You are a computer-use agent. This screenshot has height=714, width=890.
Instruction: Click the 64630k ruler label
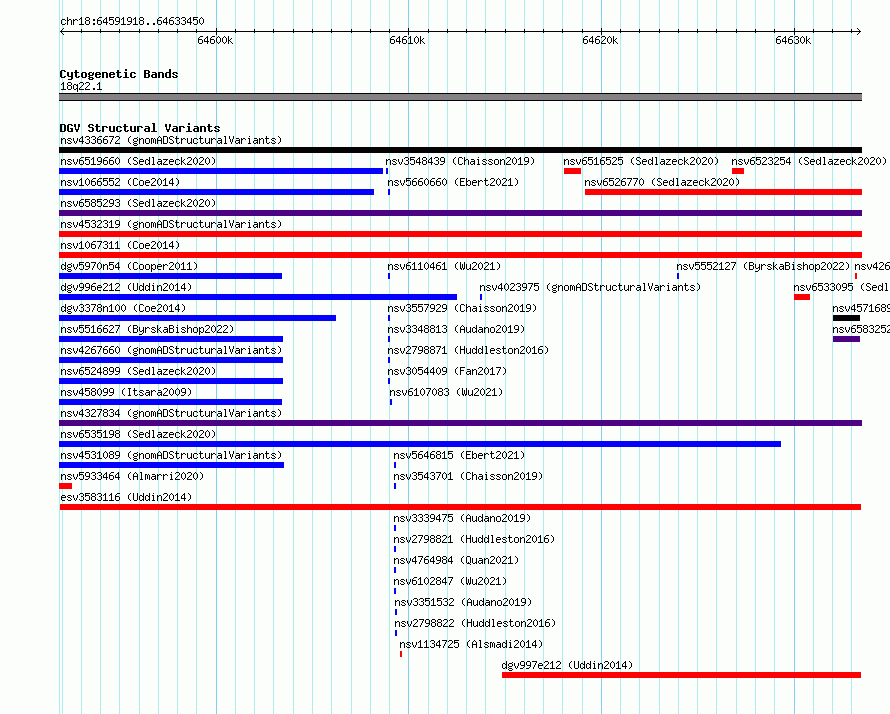tap(793, 40)
